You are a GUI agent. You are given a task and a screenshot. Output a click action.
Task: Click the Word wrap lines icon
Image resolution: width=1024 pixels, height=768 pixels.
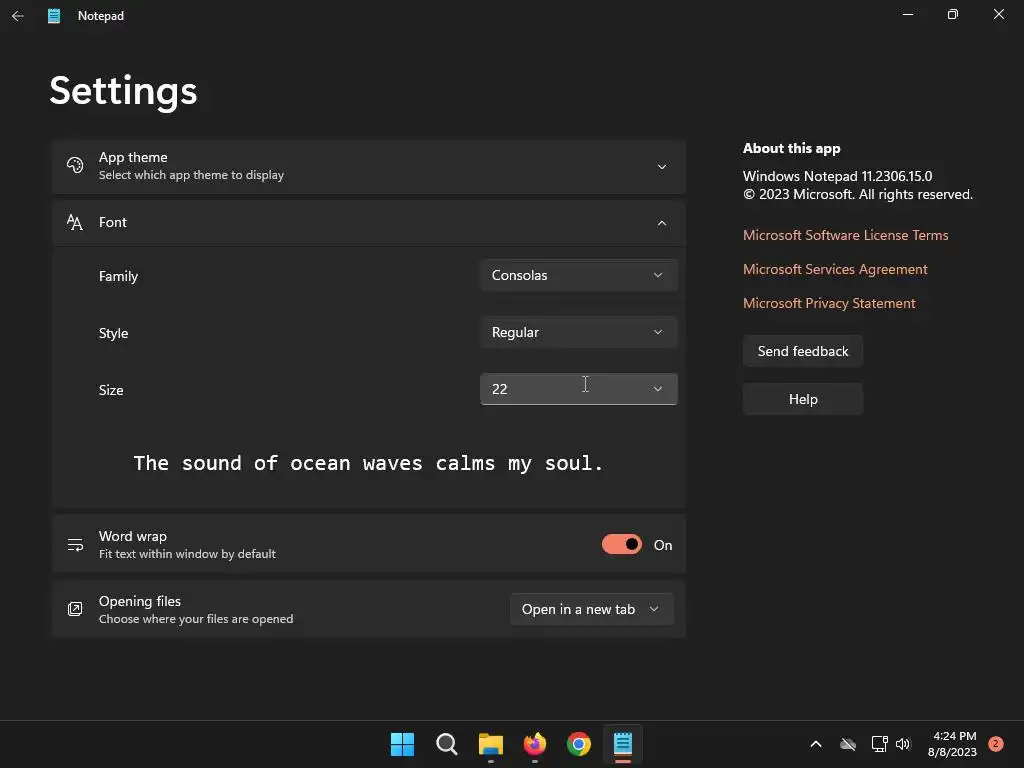pyautogui.click(x=75, y=545)
